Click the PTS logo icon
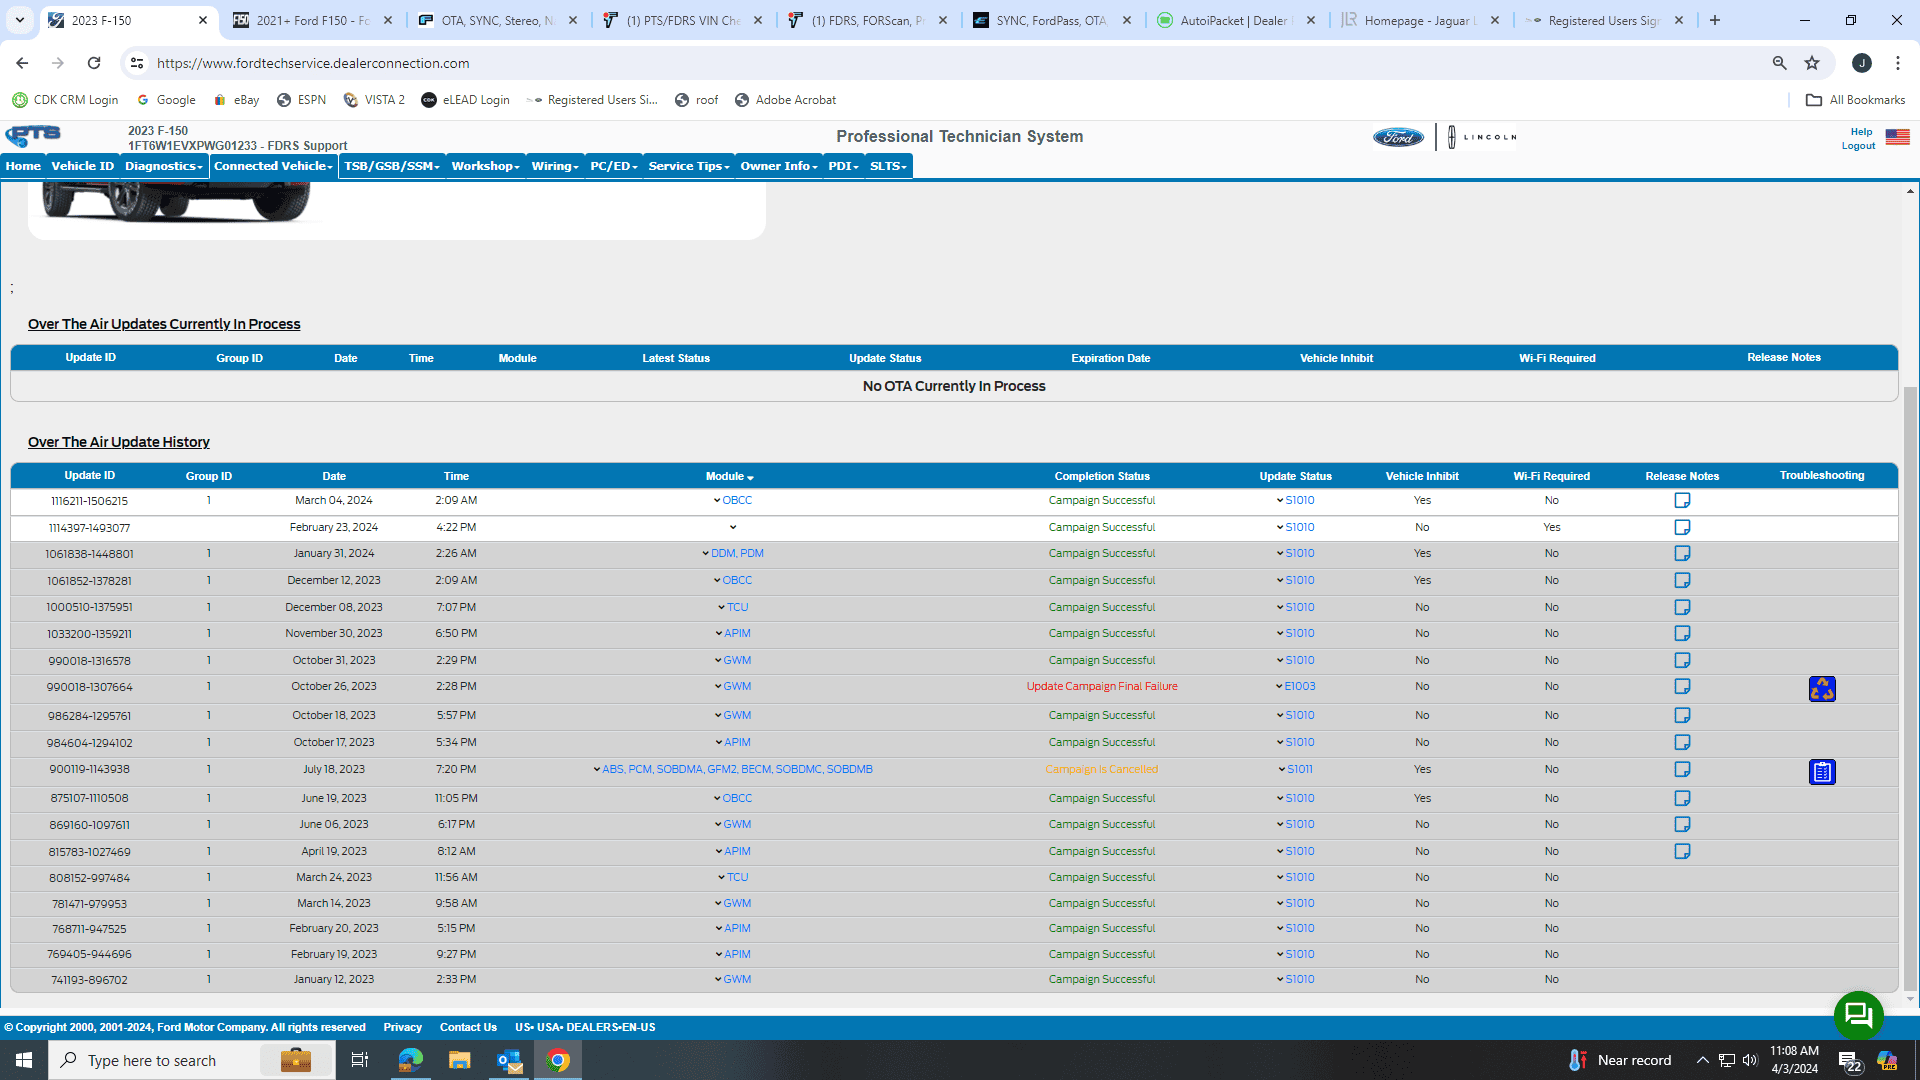1920x1080 pixels. point(33,136)
